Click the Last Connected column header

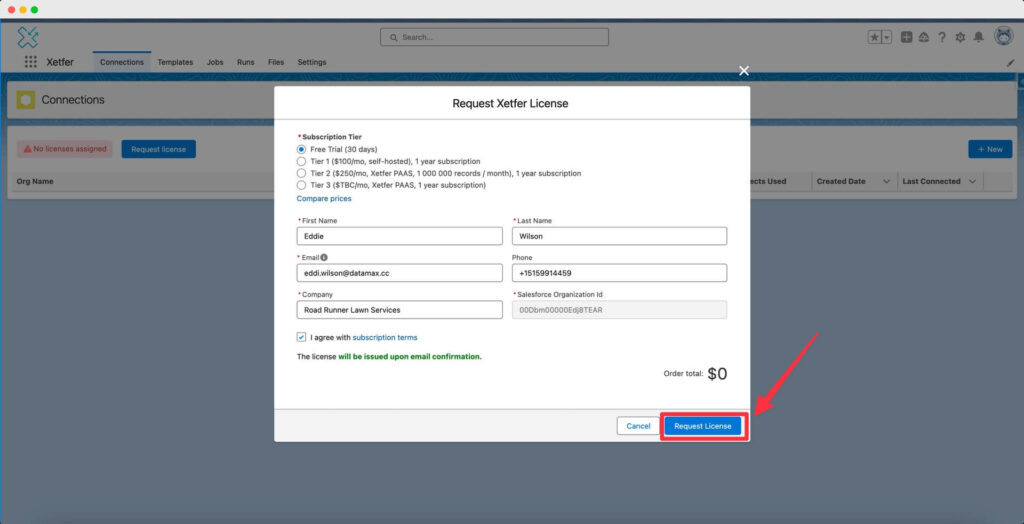(x=931, y=181)
